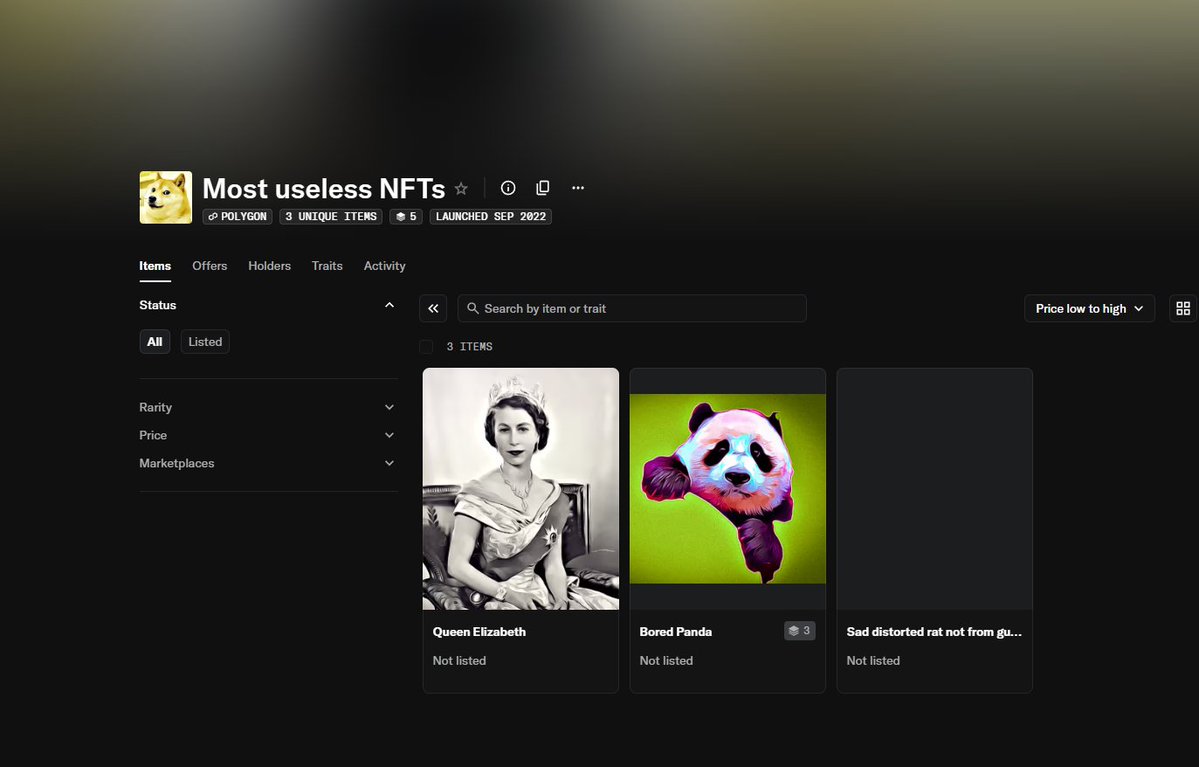
Task: Collapse the filter sidebar with double-chevron button
Action: (x=433, y=308)
